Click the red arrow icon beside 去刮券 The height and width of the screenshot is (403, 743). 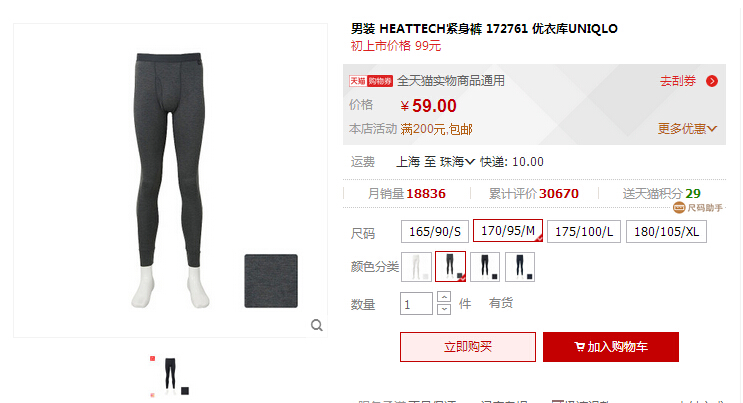click(711, 81)
